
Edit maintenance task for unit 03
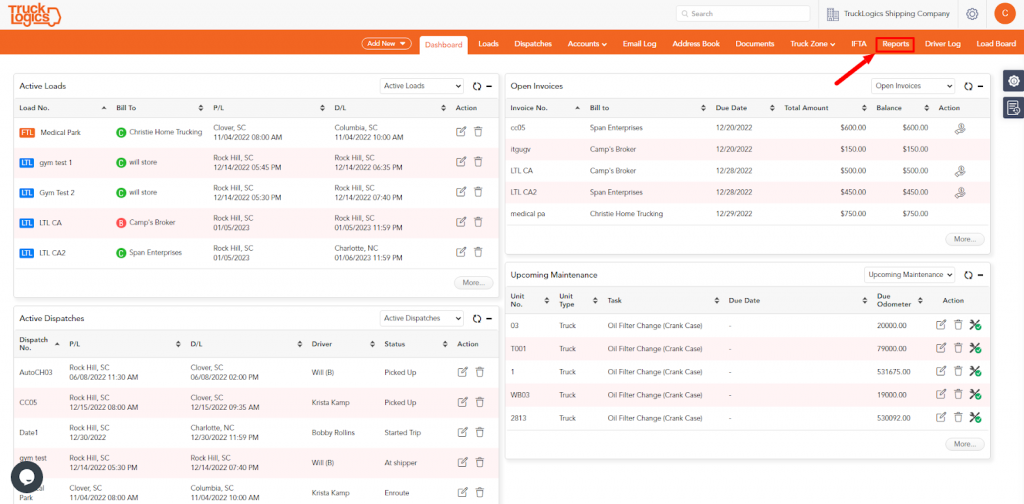tap(941, 325)
